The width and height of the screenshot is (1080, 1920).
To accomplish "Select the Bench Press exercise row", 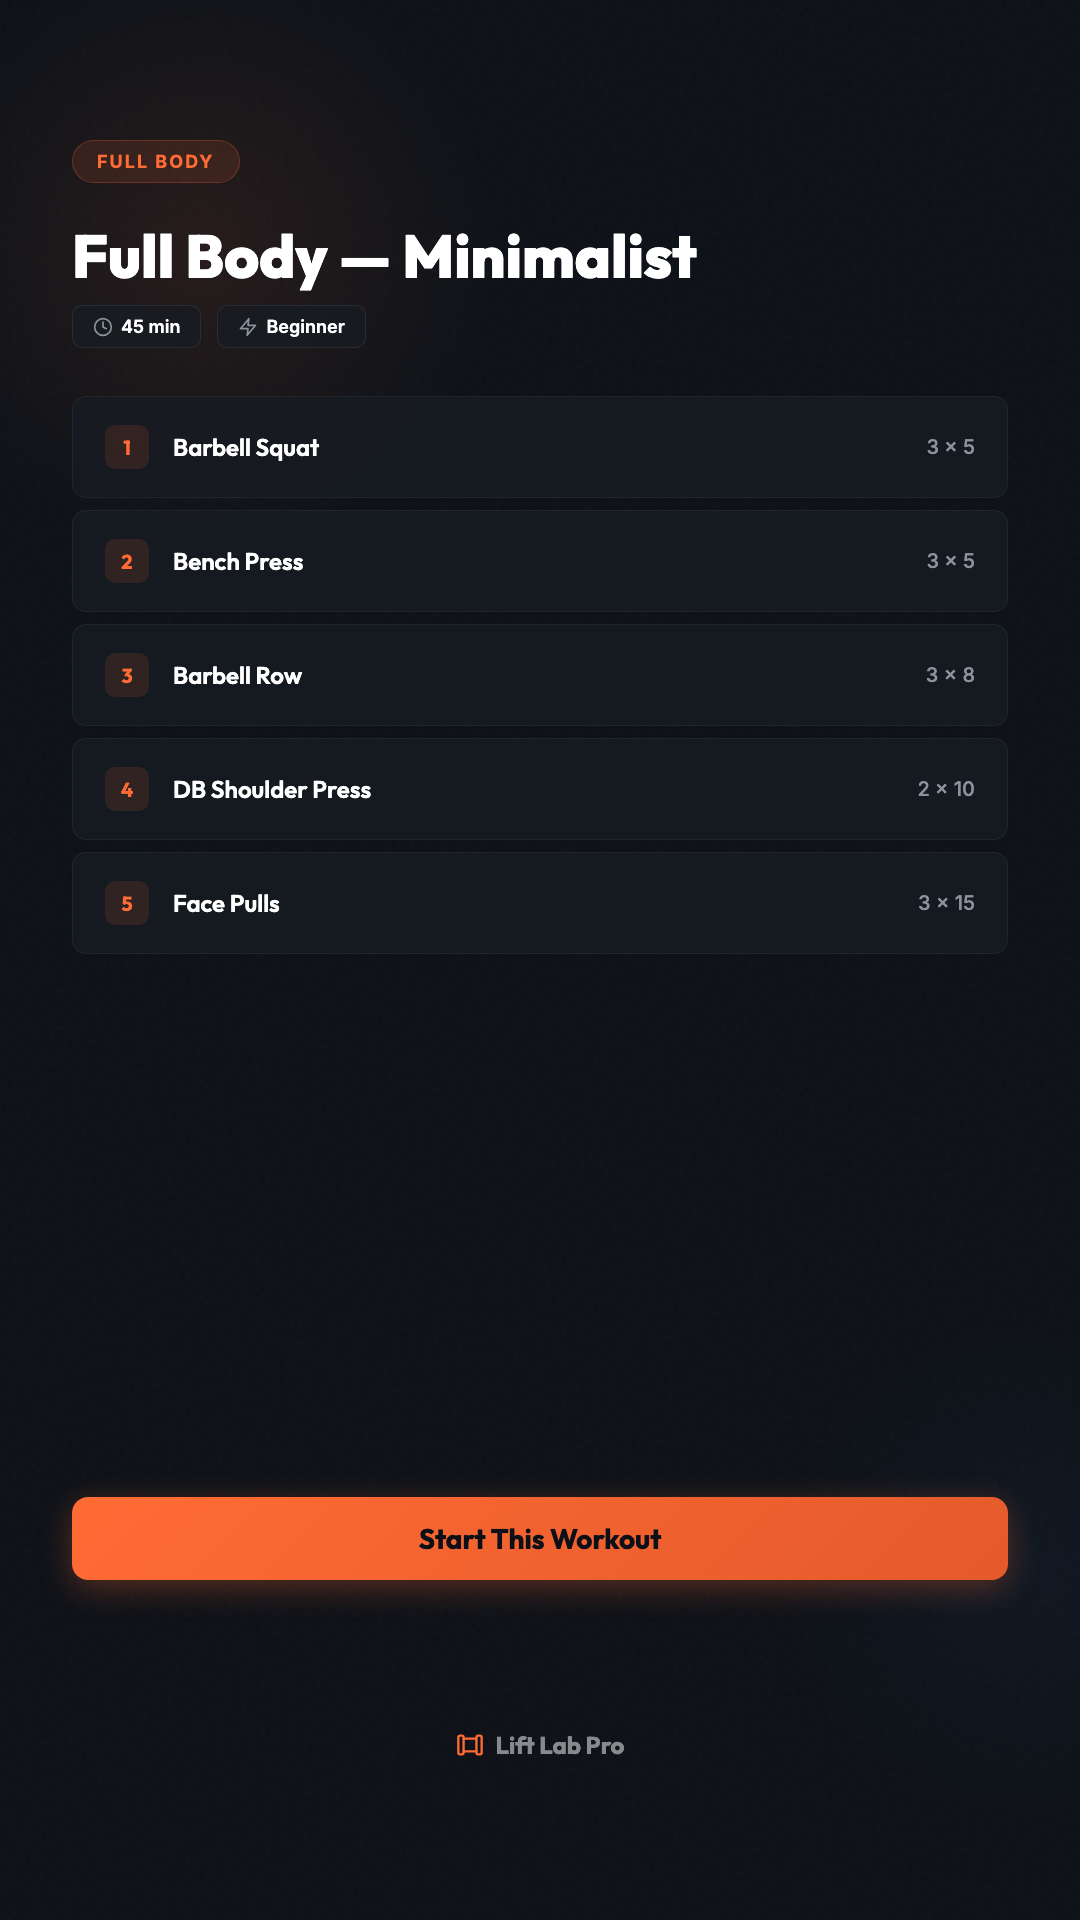I will click(x=540, y=561).
